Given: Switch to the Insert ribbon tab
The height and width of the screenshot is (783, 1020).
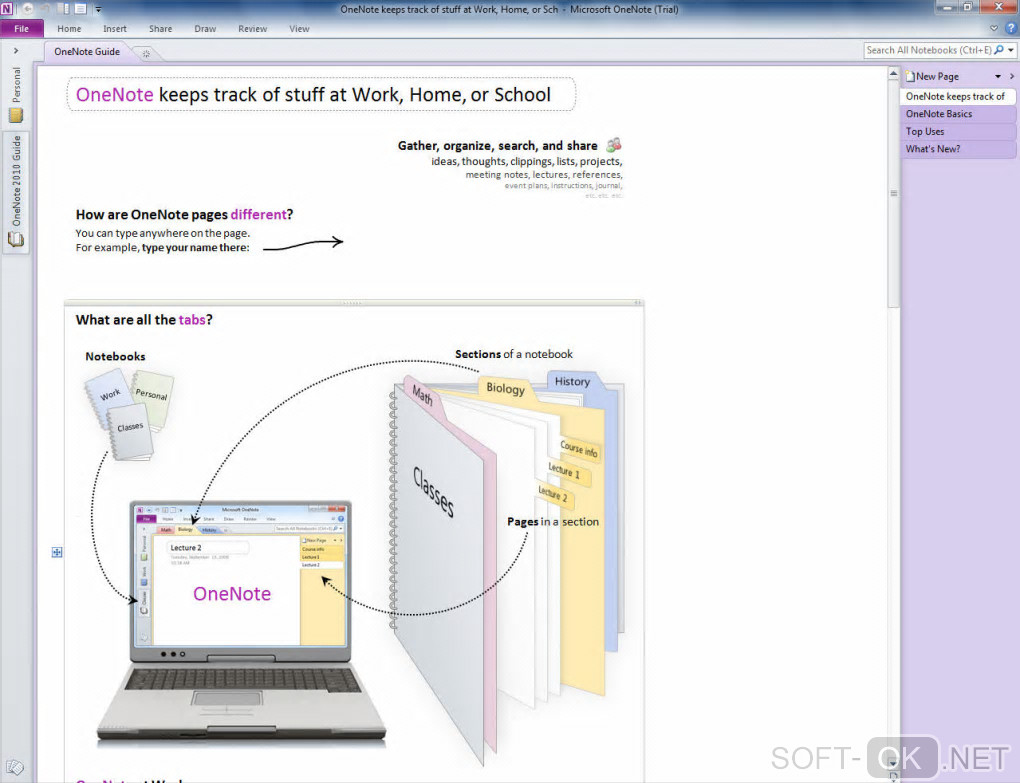Looking at the screenshot, I should [x=114, y=29].
